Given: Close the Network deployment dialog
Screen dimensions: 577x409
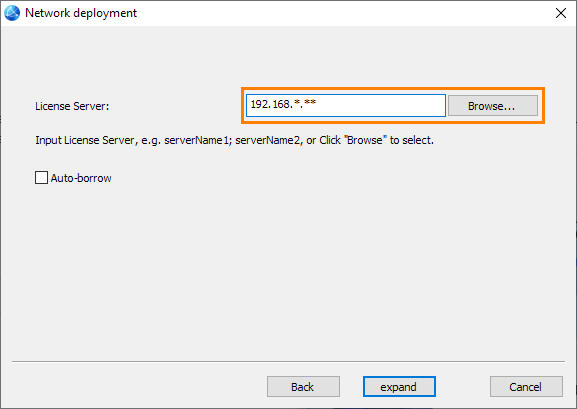Looking at the screenshot, I should (x=560, y=13).
